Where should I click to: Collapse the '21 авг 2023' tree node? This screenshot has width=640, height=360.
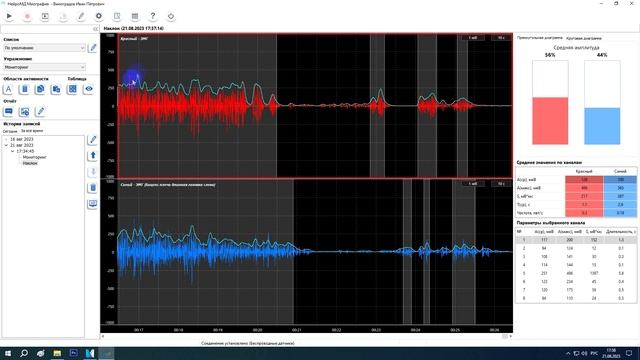[x=6, y=145]
